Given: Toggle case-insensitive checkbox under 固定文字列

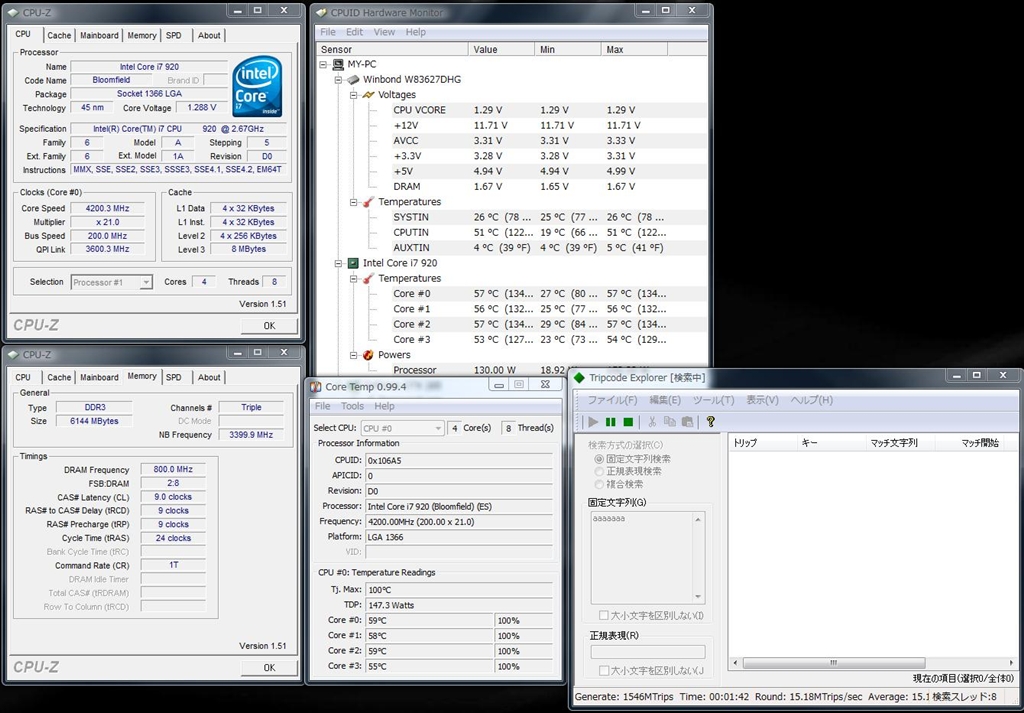Looking at the screenshot, I should 603,616.
